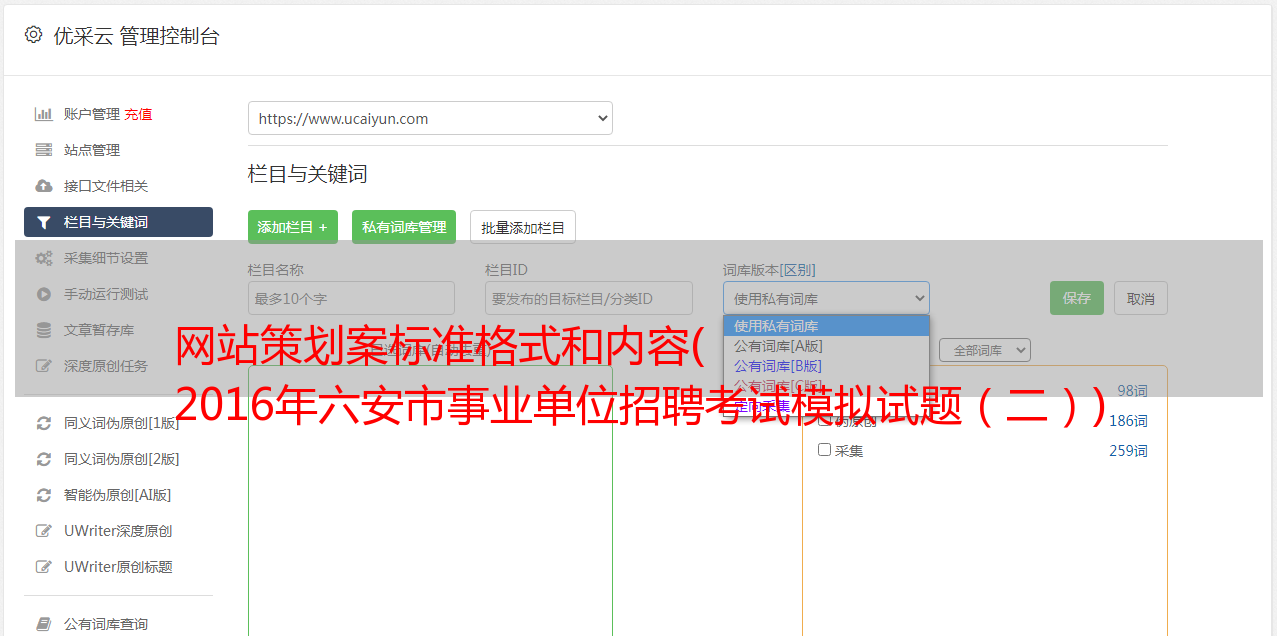1277x636 pixels.
Task: Click the 186词 count
Action: pyautogui.click(x=1128, y=421)
